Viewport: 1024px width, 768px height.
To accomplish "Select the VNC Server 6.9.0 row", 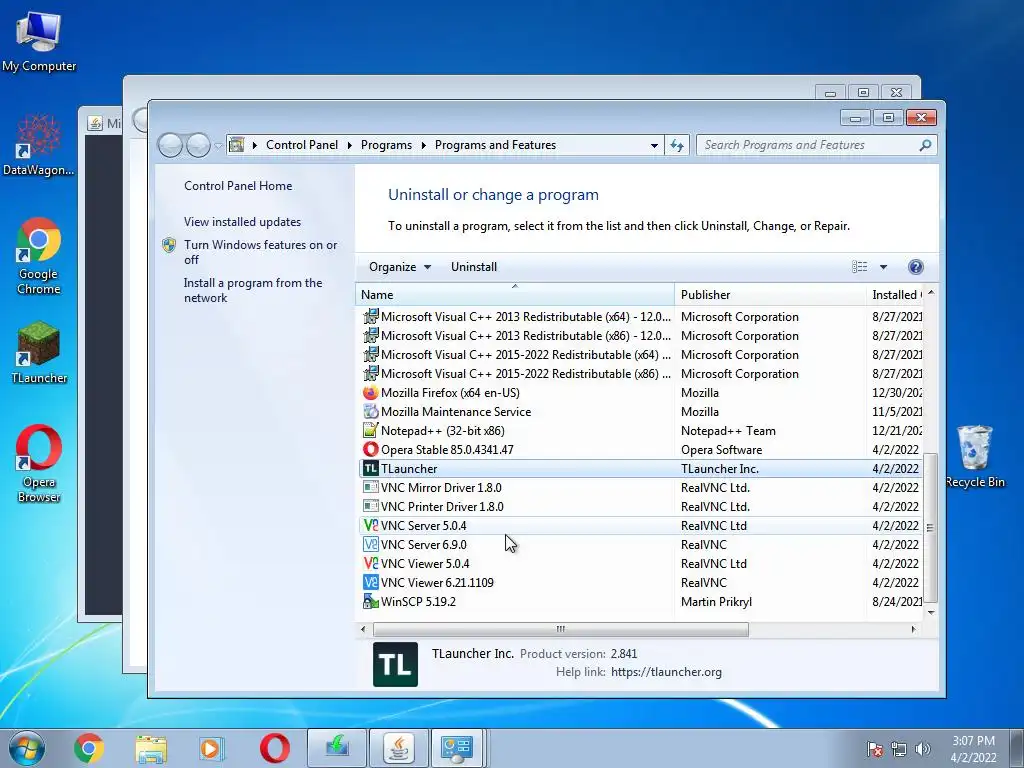I will (x=640, y=544).
